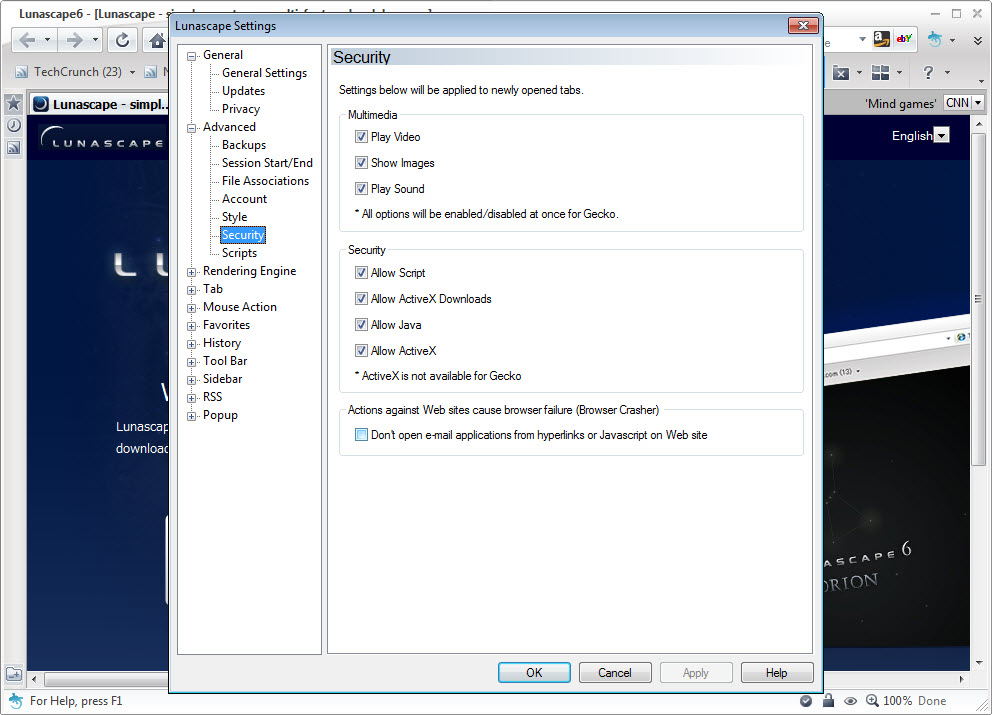Screen dimensions: 992x715
Task: Open the Home page icon
Action: tap(157, 40)
